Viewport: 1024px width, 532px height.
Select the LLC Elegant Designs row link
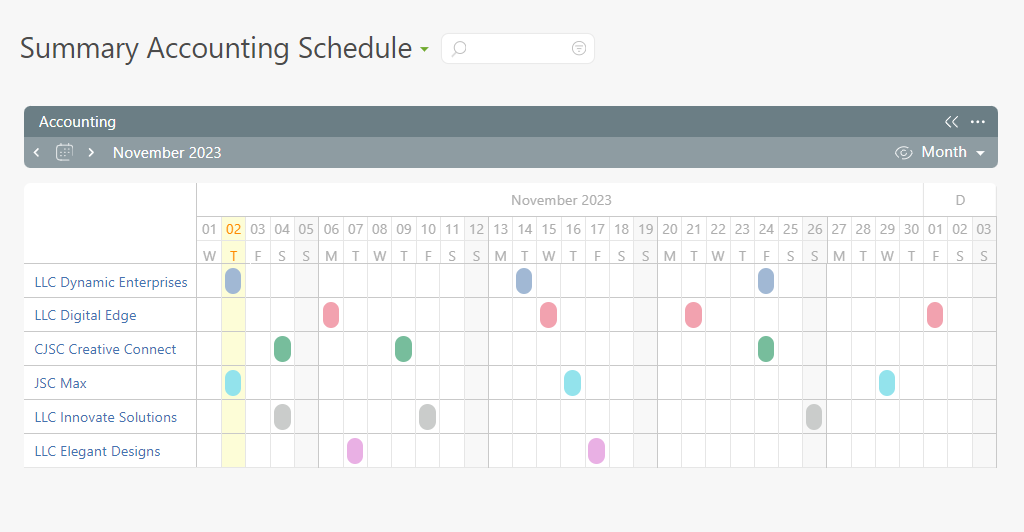pyautogui.click(x=97, y=451)
